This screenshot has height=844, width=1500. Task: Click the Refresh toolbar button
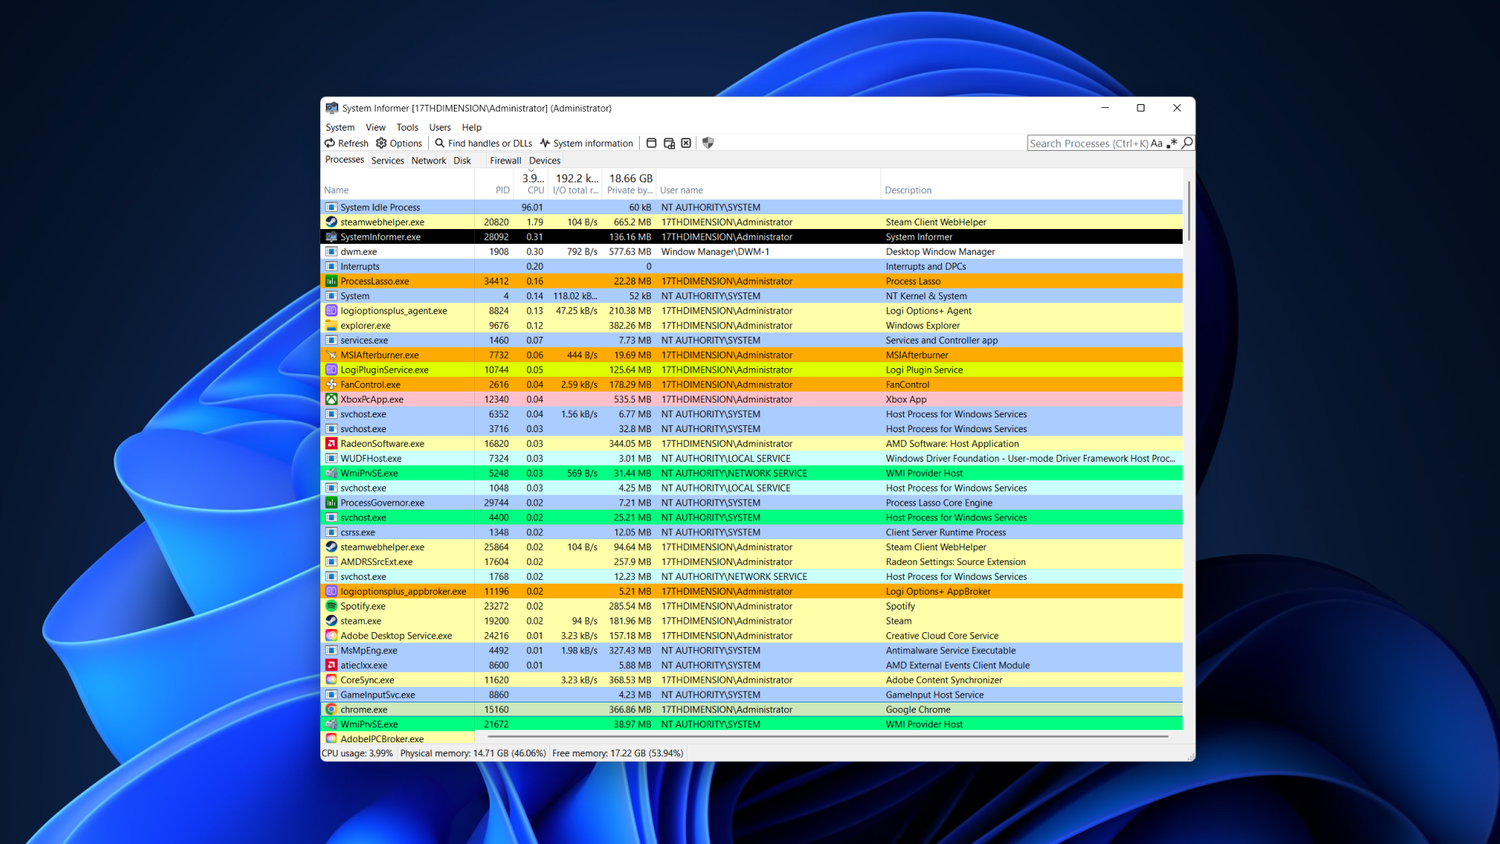[346, 143]
